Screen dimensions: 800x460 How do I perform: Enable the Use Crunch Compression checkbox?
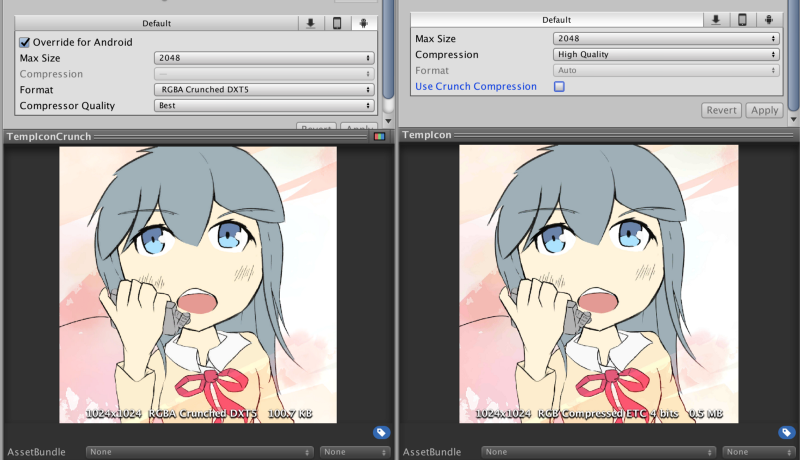click(559, 87)
